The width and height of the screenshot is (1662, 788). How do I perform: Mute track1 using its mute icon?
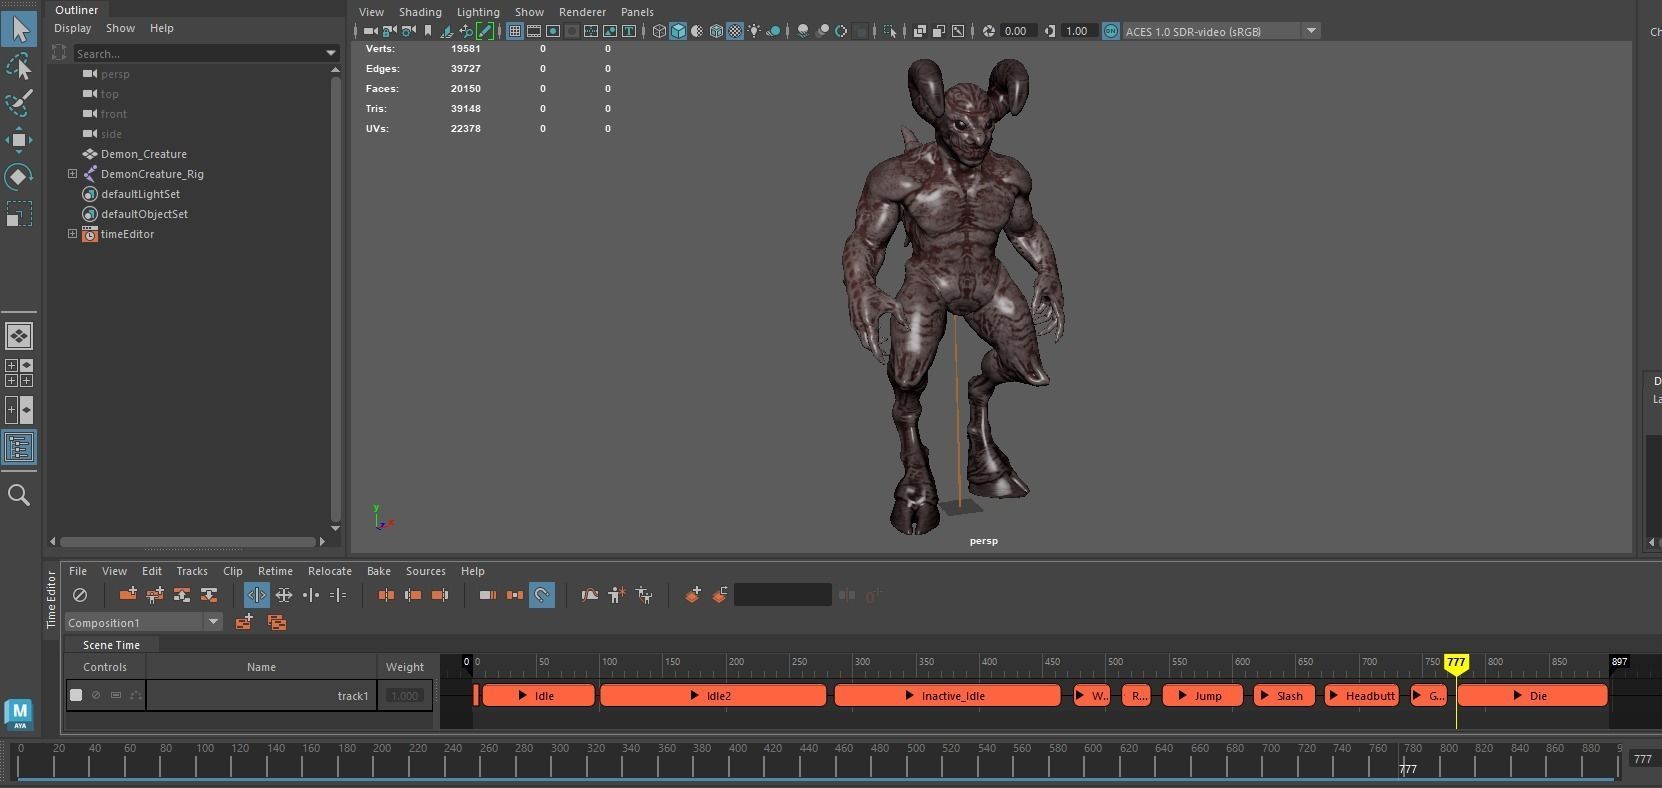tap(96, 695)
